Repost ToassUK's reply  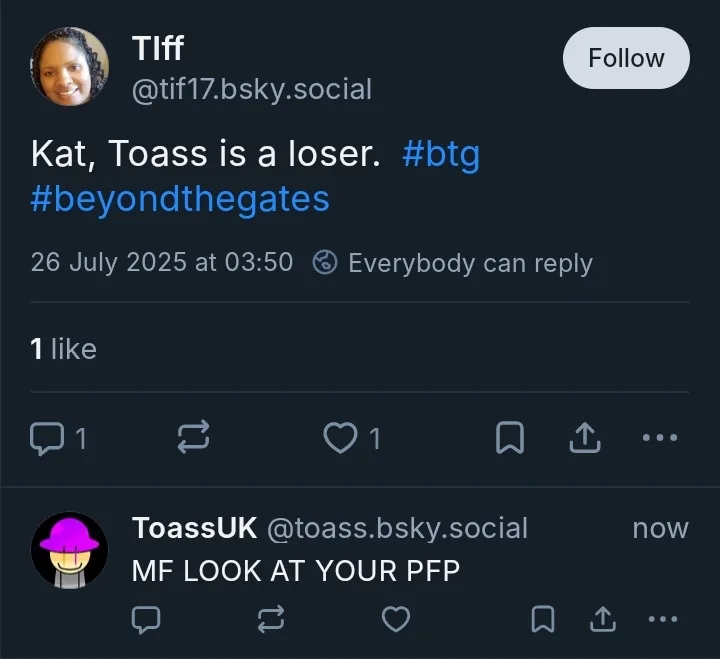pos(271,620)
